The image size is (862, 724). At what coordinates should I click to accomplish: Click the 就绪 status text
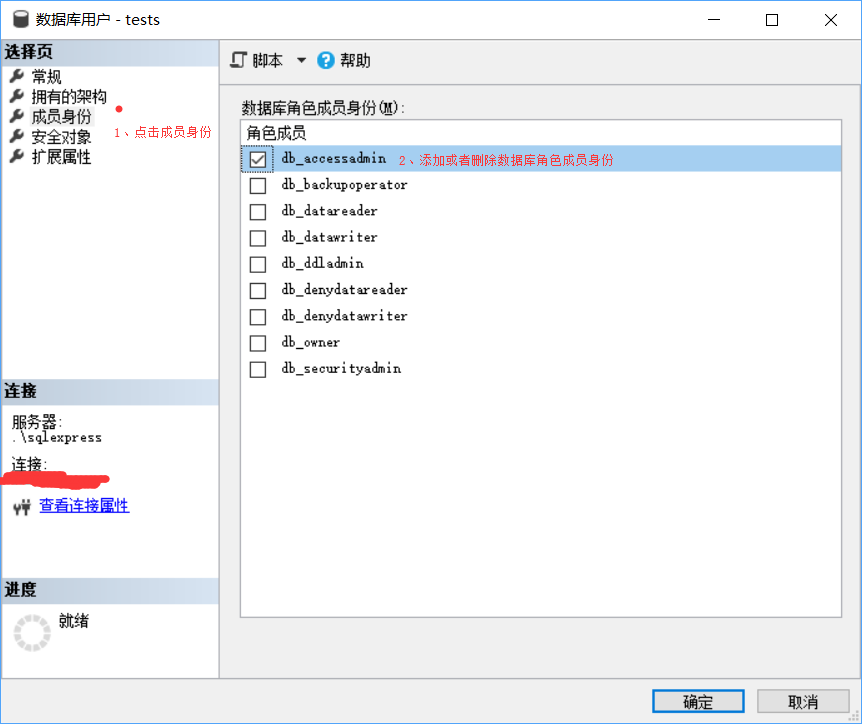point(74,621)
